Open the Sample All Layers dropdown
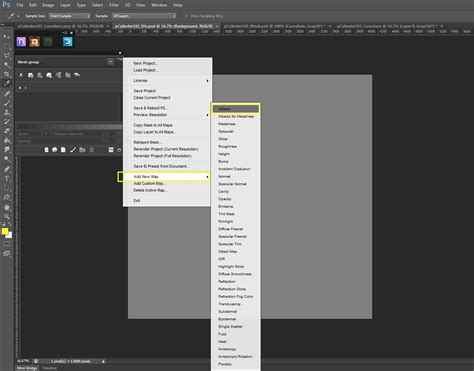 pos(144,16)
